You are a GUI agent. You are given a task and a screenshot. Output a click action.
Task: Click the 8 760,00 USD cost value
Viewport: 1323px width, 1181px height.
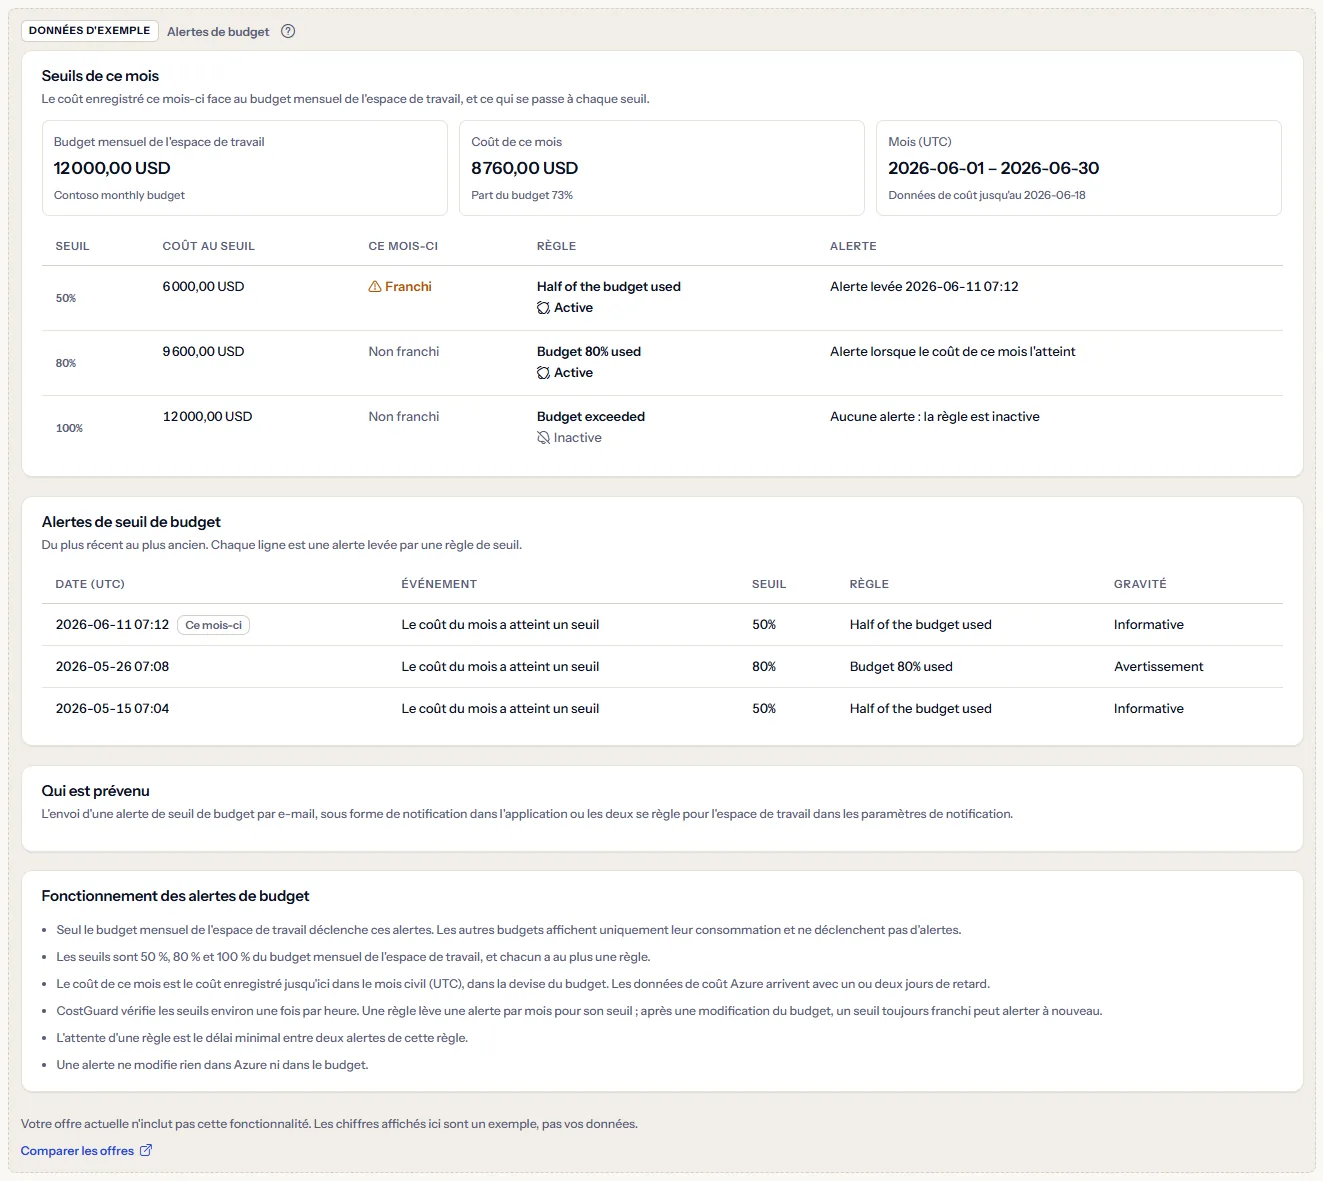click(525, 168)
